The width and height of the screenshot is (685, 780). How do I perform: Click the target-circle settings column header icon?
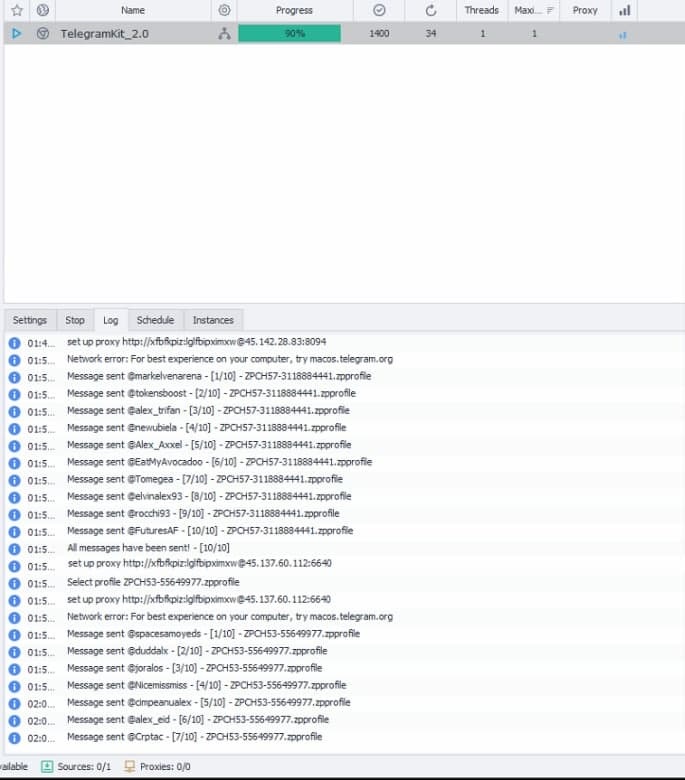tap(224, 10)
